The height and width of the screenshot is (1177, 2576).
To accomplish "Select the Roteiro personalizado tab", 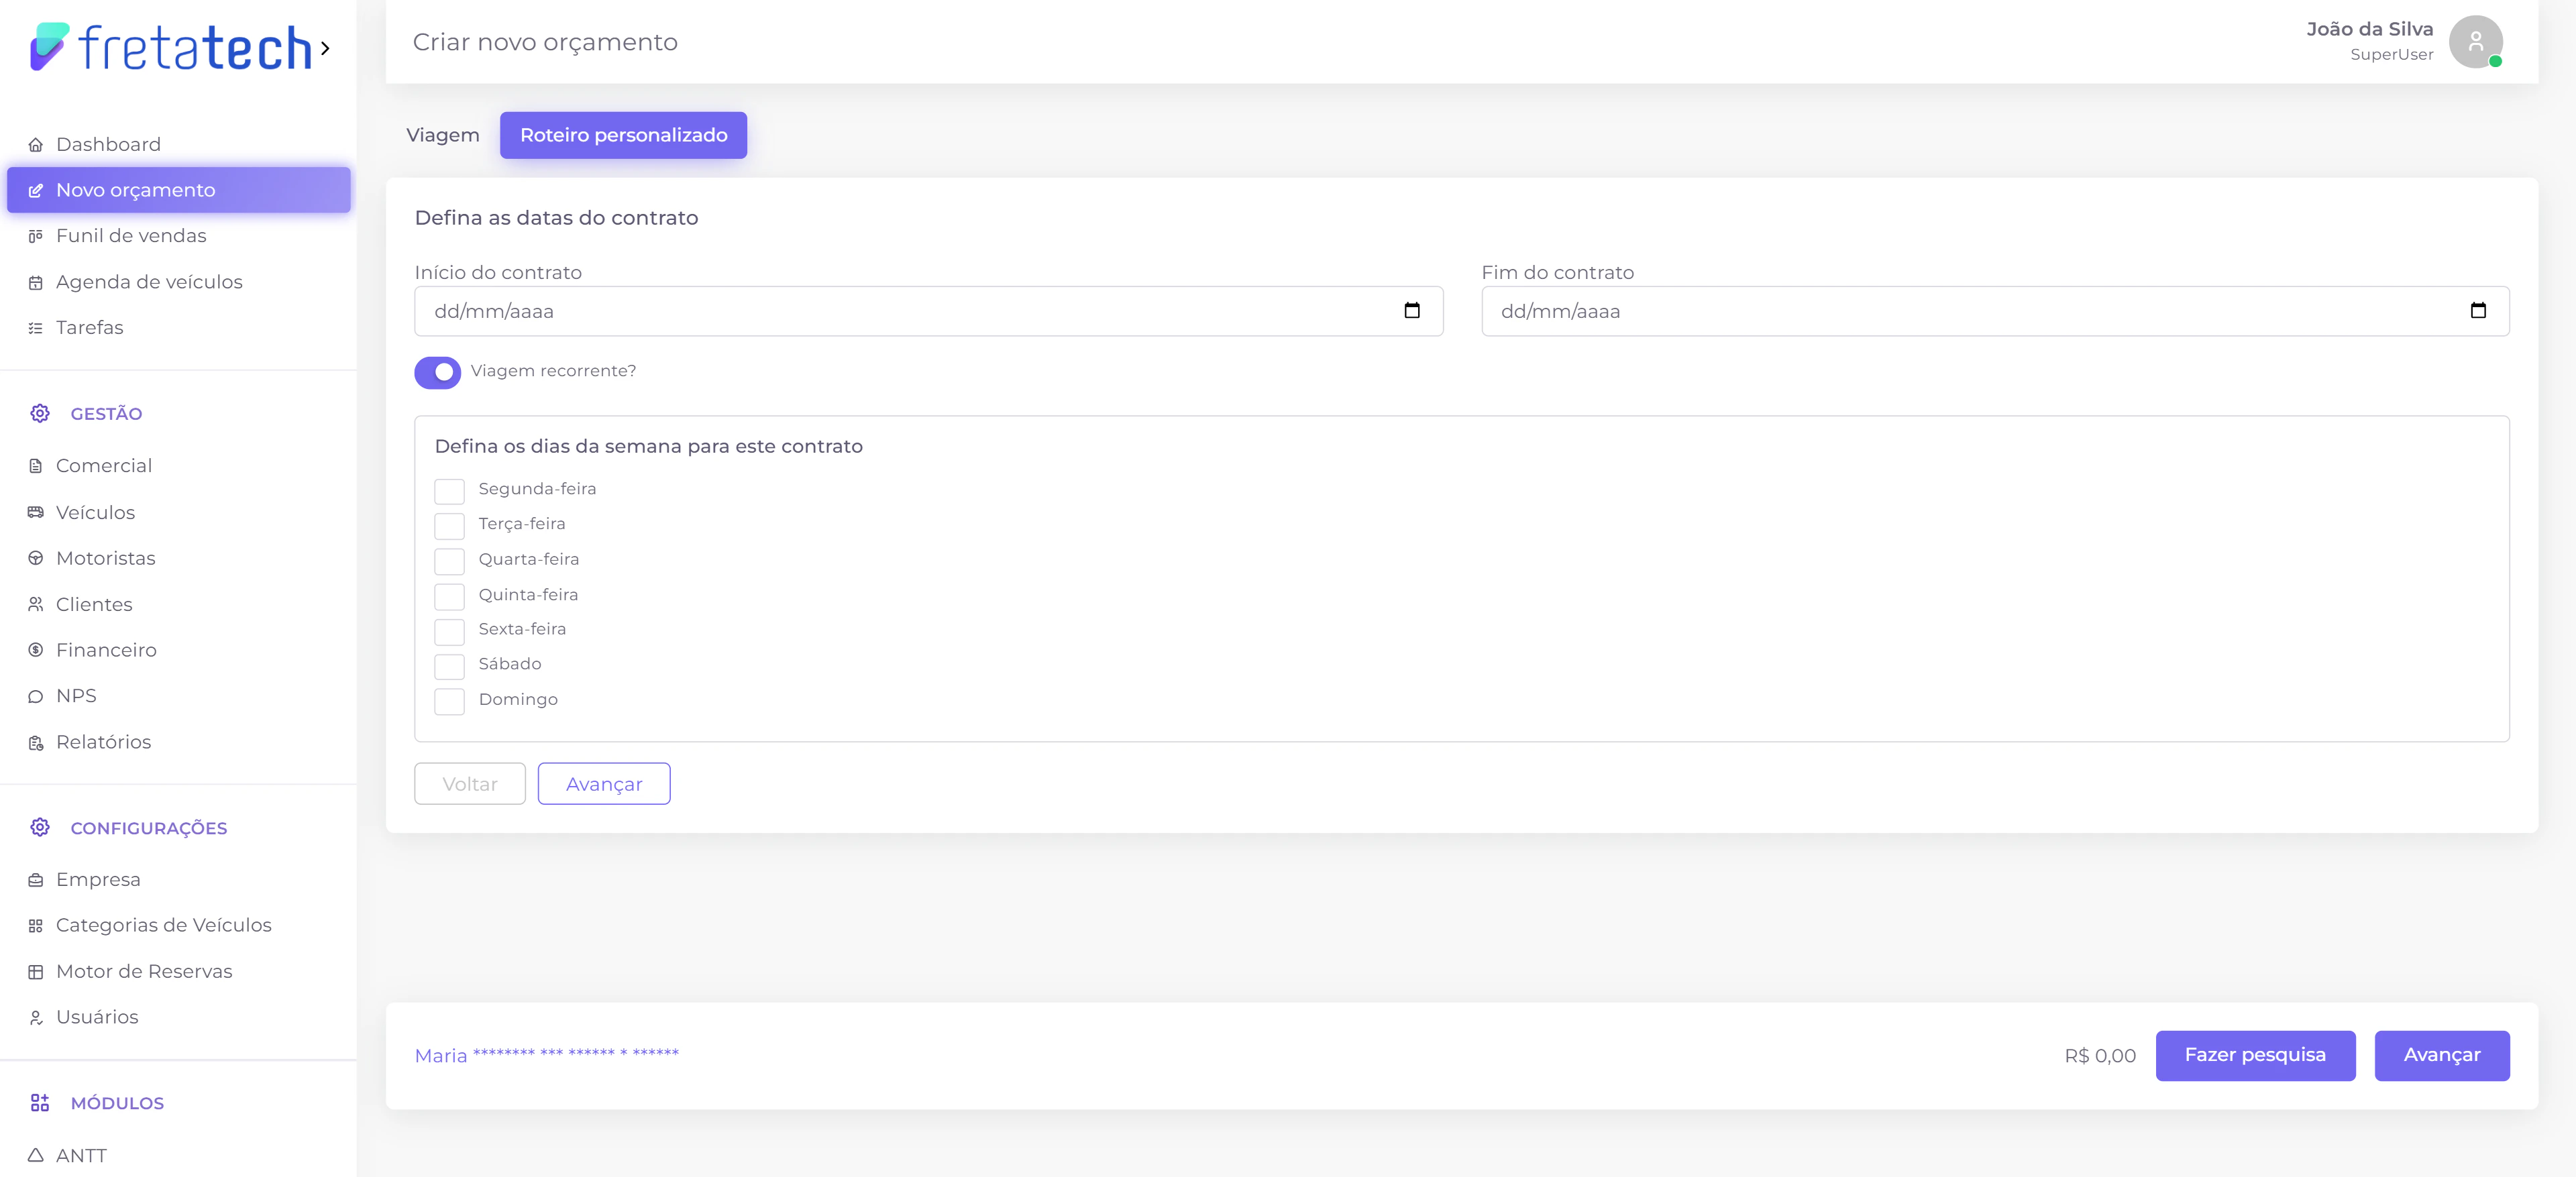I will pyautogui.click(x=623, y=135).
